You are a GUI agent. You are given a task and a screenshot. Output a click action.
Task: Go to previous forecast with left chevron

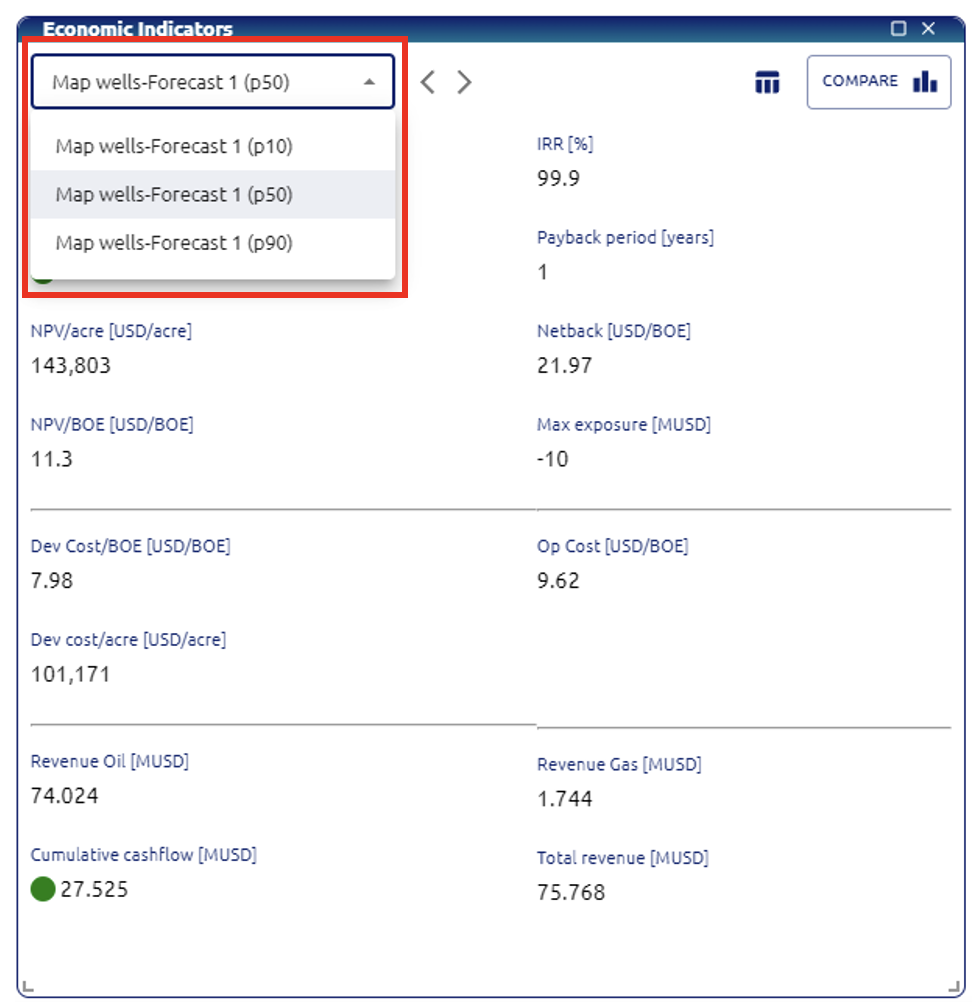point(428,82)
